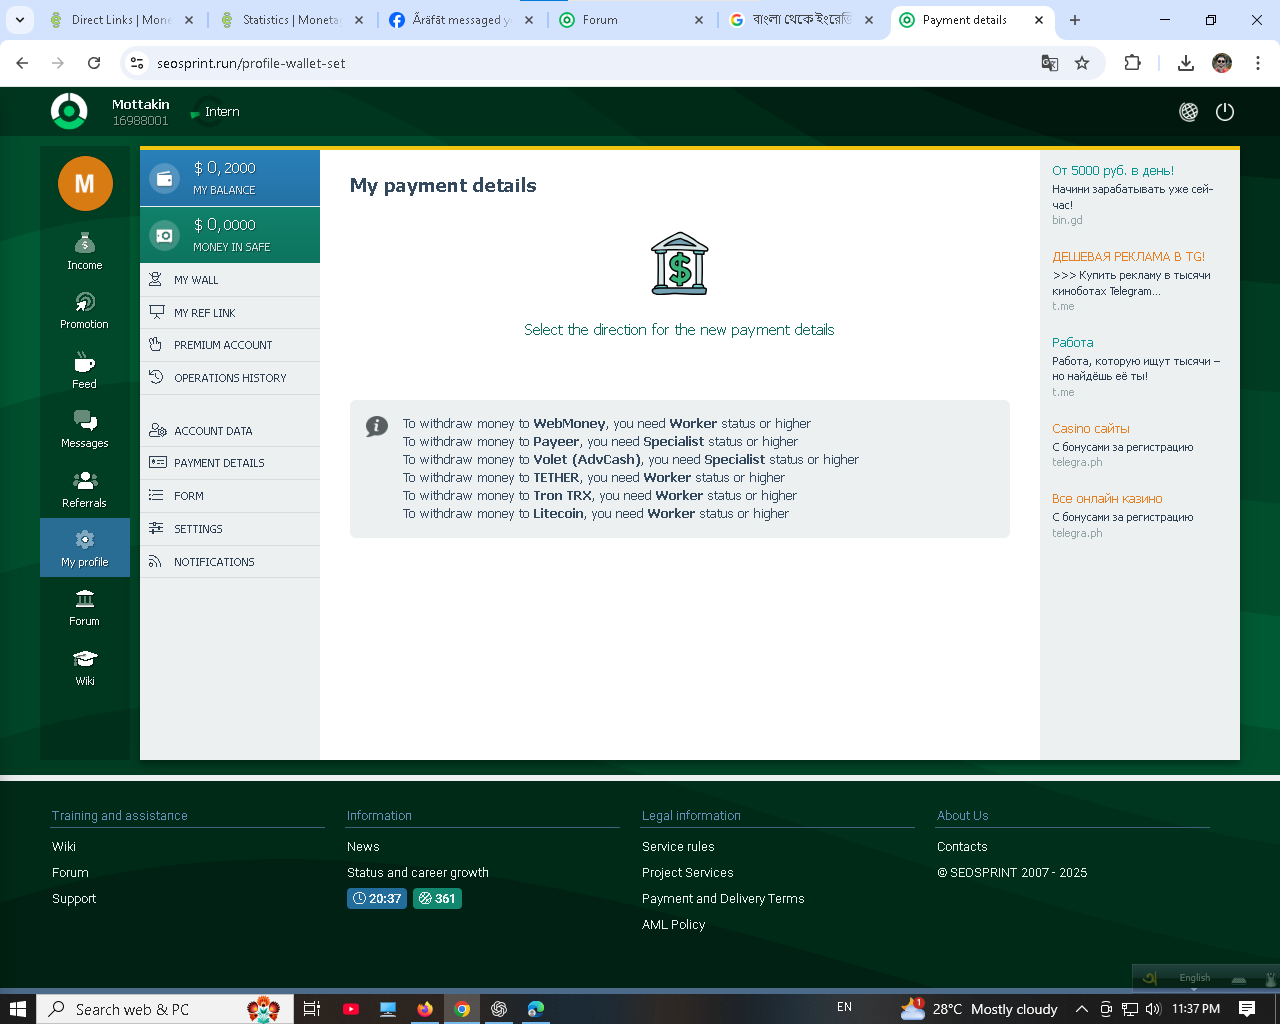Open the Chrome three-dot menu
This screenshot has height=1024, width=1280.
coord(1258,63)
